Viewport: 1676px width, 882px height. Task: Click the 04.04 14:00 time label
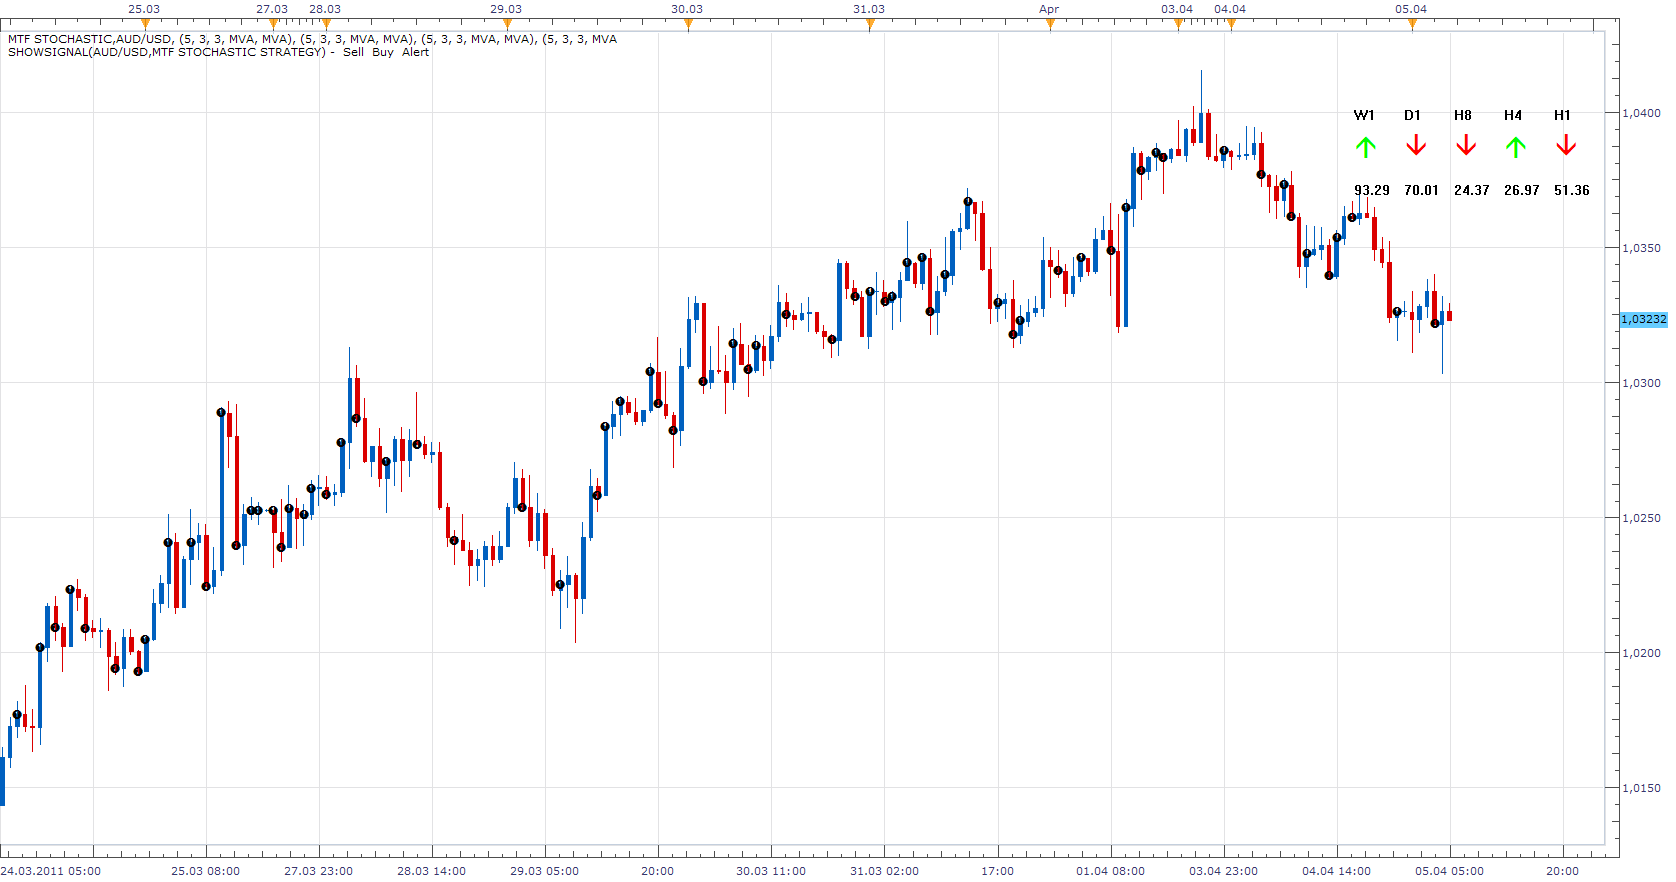pos(1336,871)
